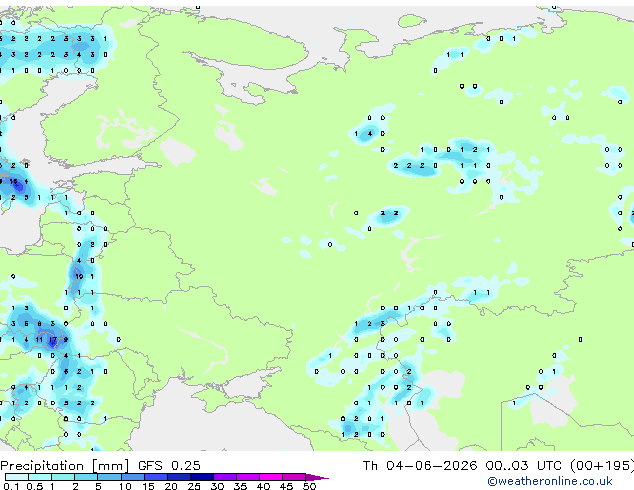Click the '(00+195)' forecast offset text

pyautogui.click(x=602, y=466)
